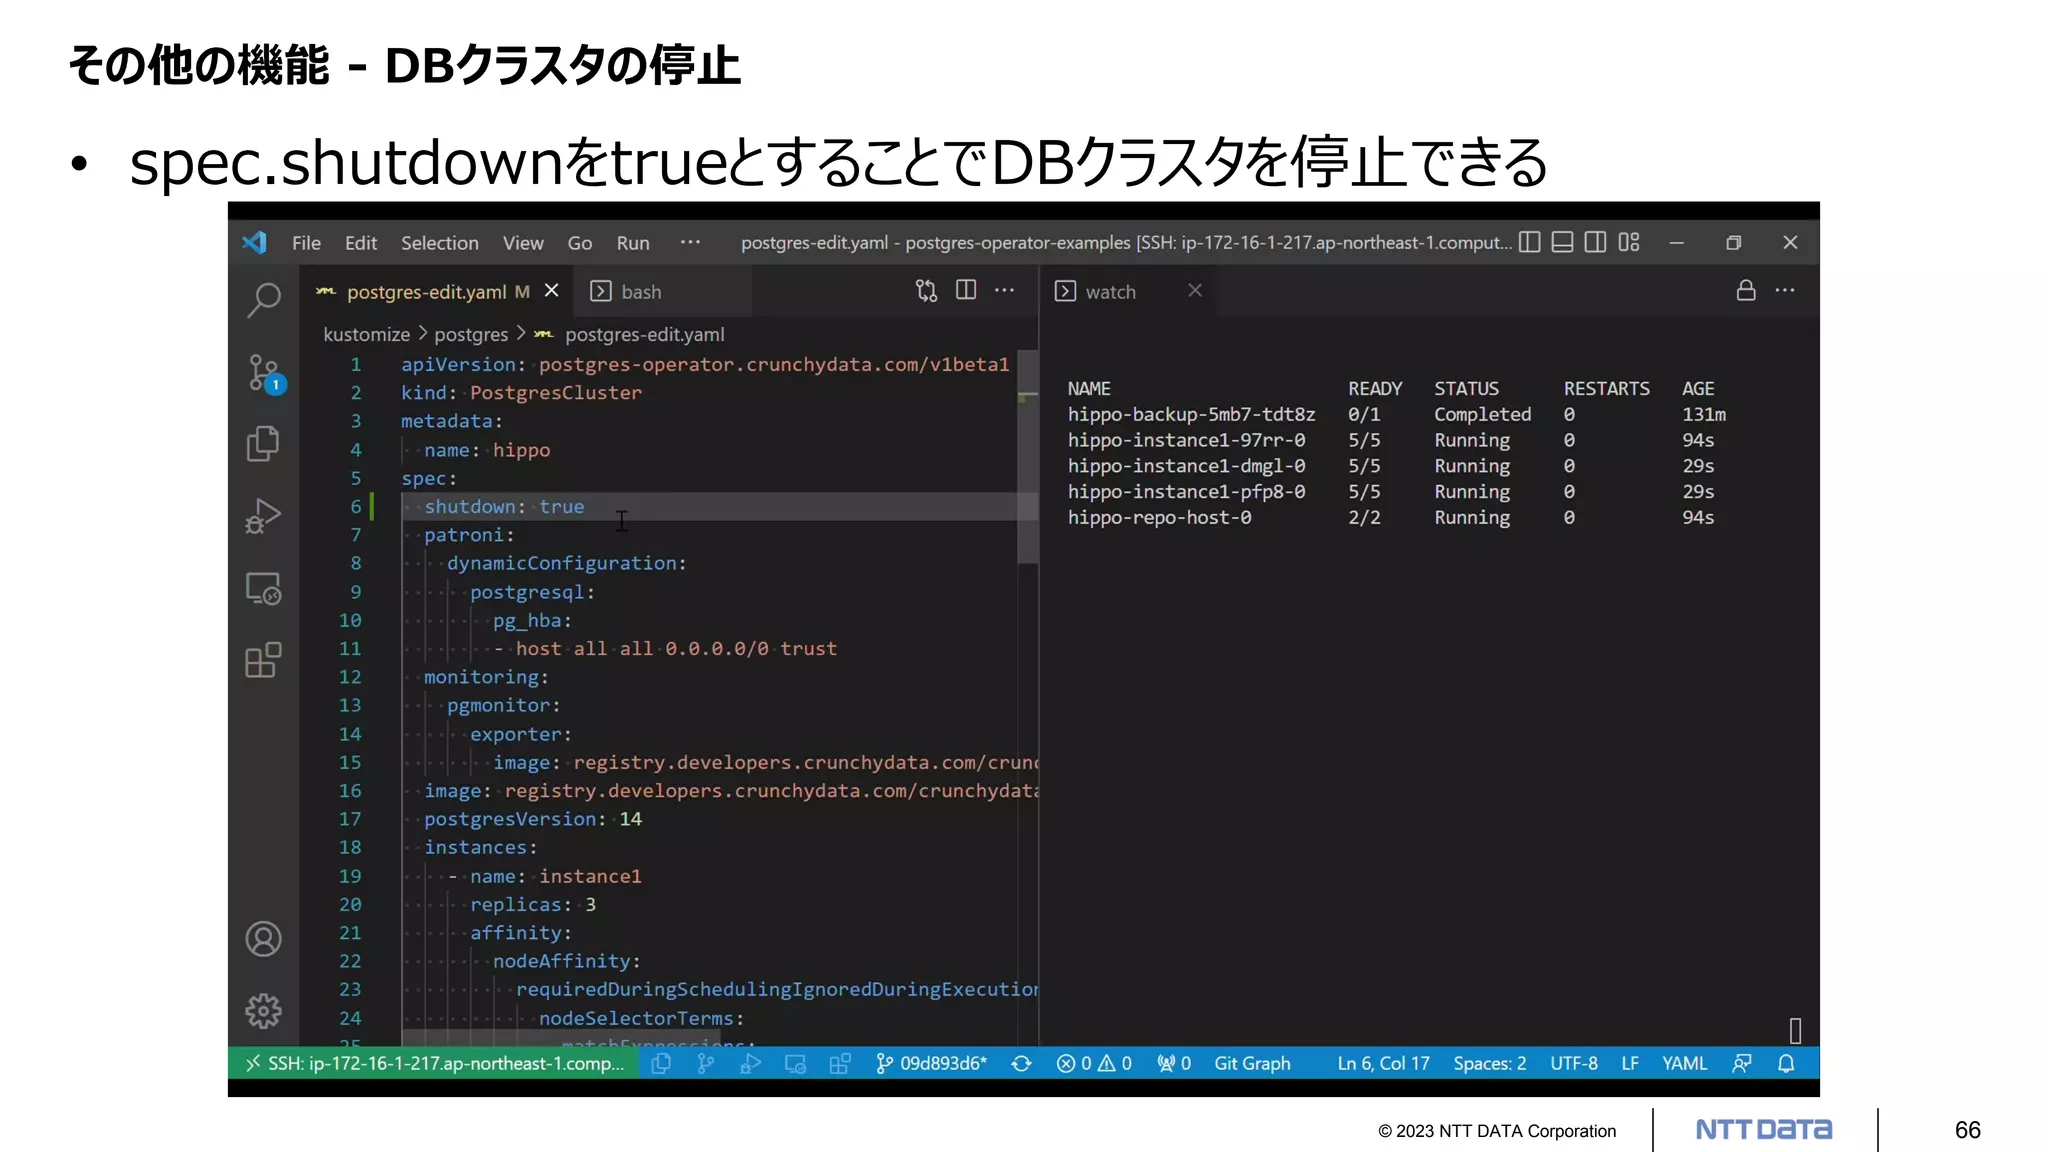
Task: Change indentation via Spaces: 2
Action: (1490, 1063)
